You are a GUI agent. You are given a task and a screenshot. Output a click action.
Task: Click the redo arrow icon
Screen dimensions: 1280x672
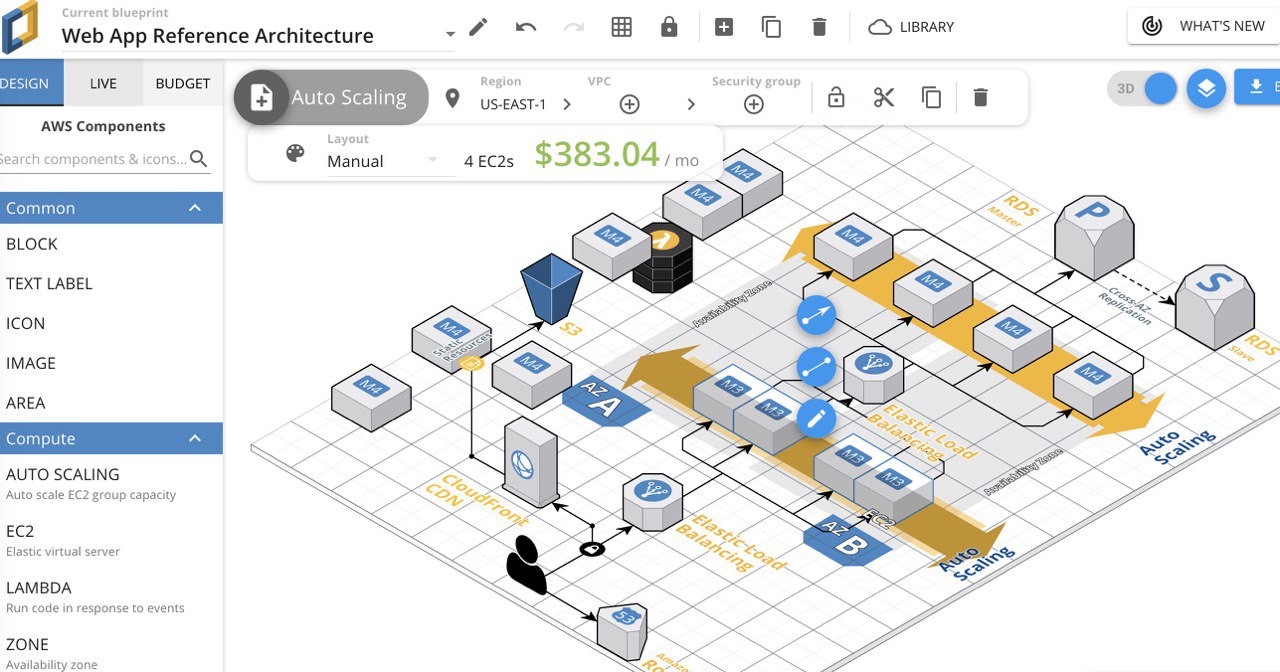pyautogui.click(x=574, y=27)
